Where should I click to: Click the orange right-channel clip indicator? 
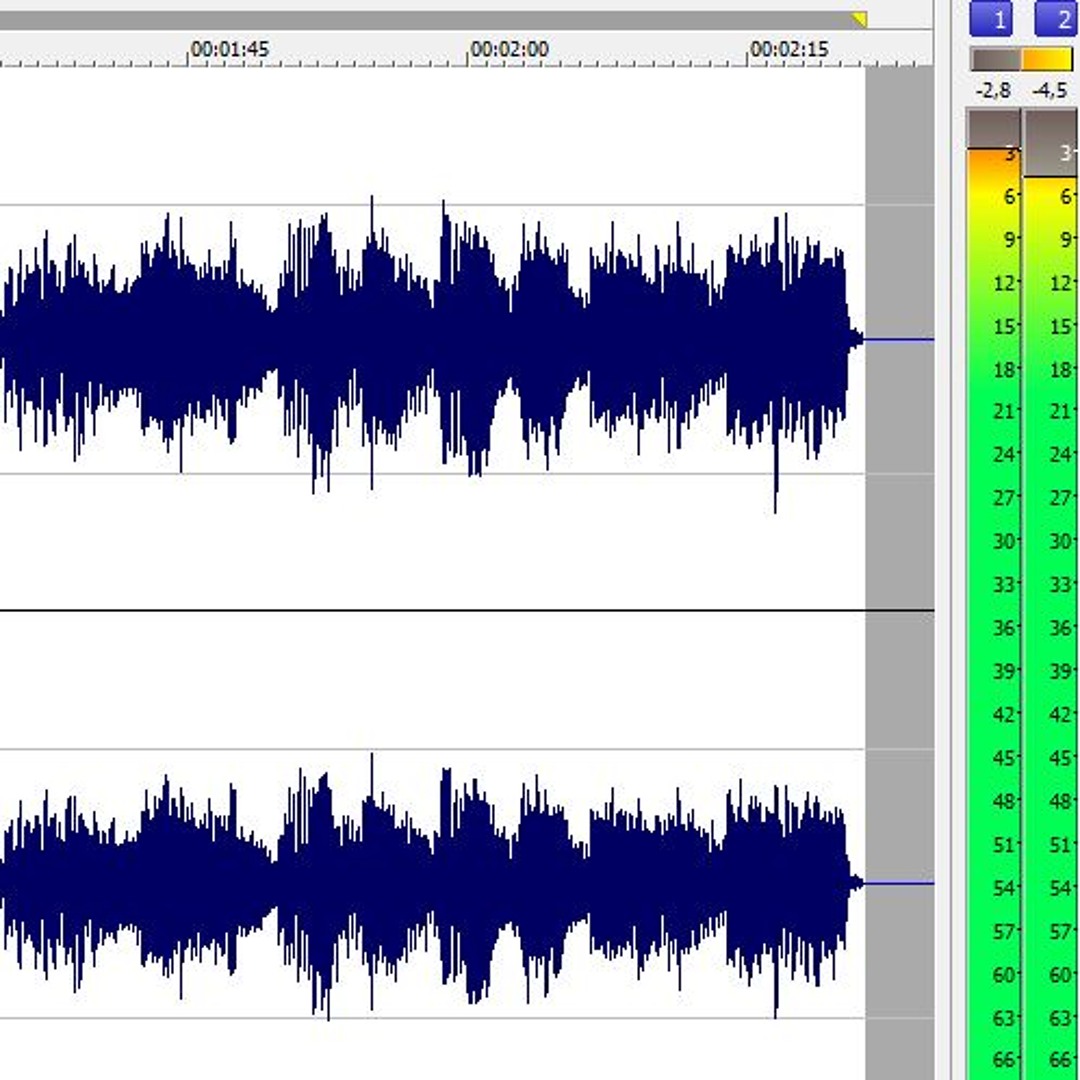pos(1047,59)
